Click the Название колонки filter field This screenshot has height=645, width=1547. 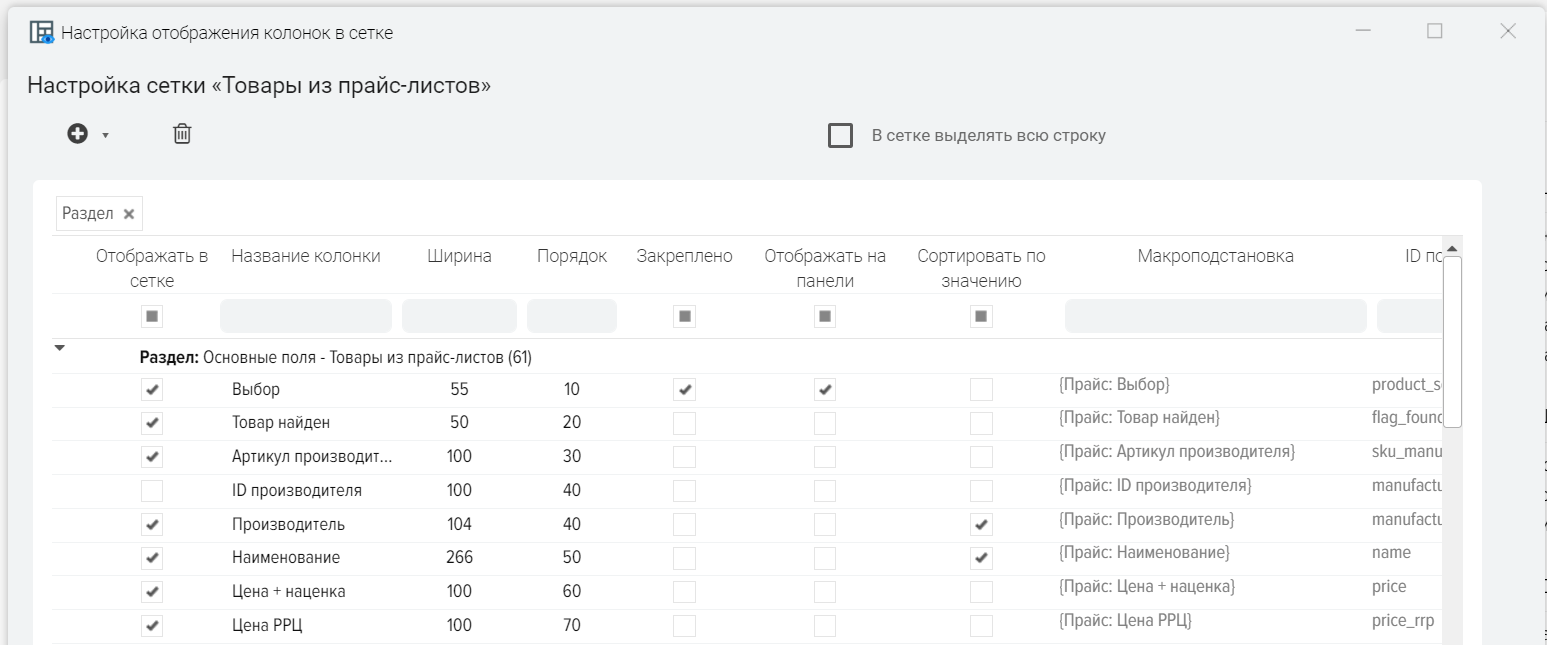click(305, 317)
